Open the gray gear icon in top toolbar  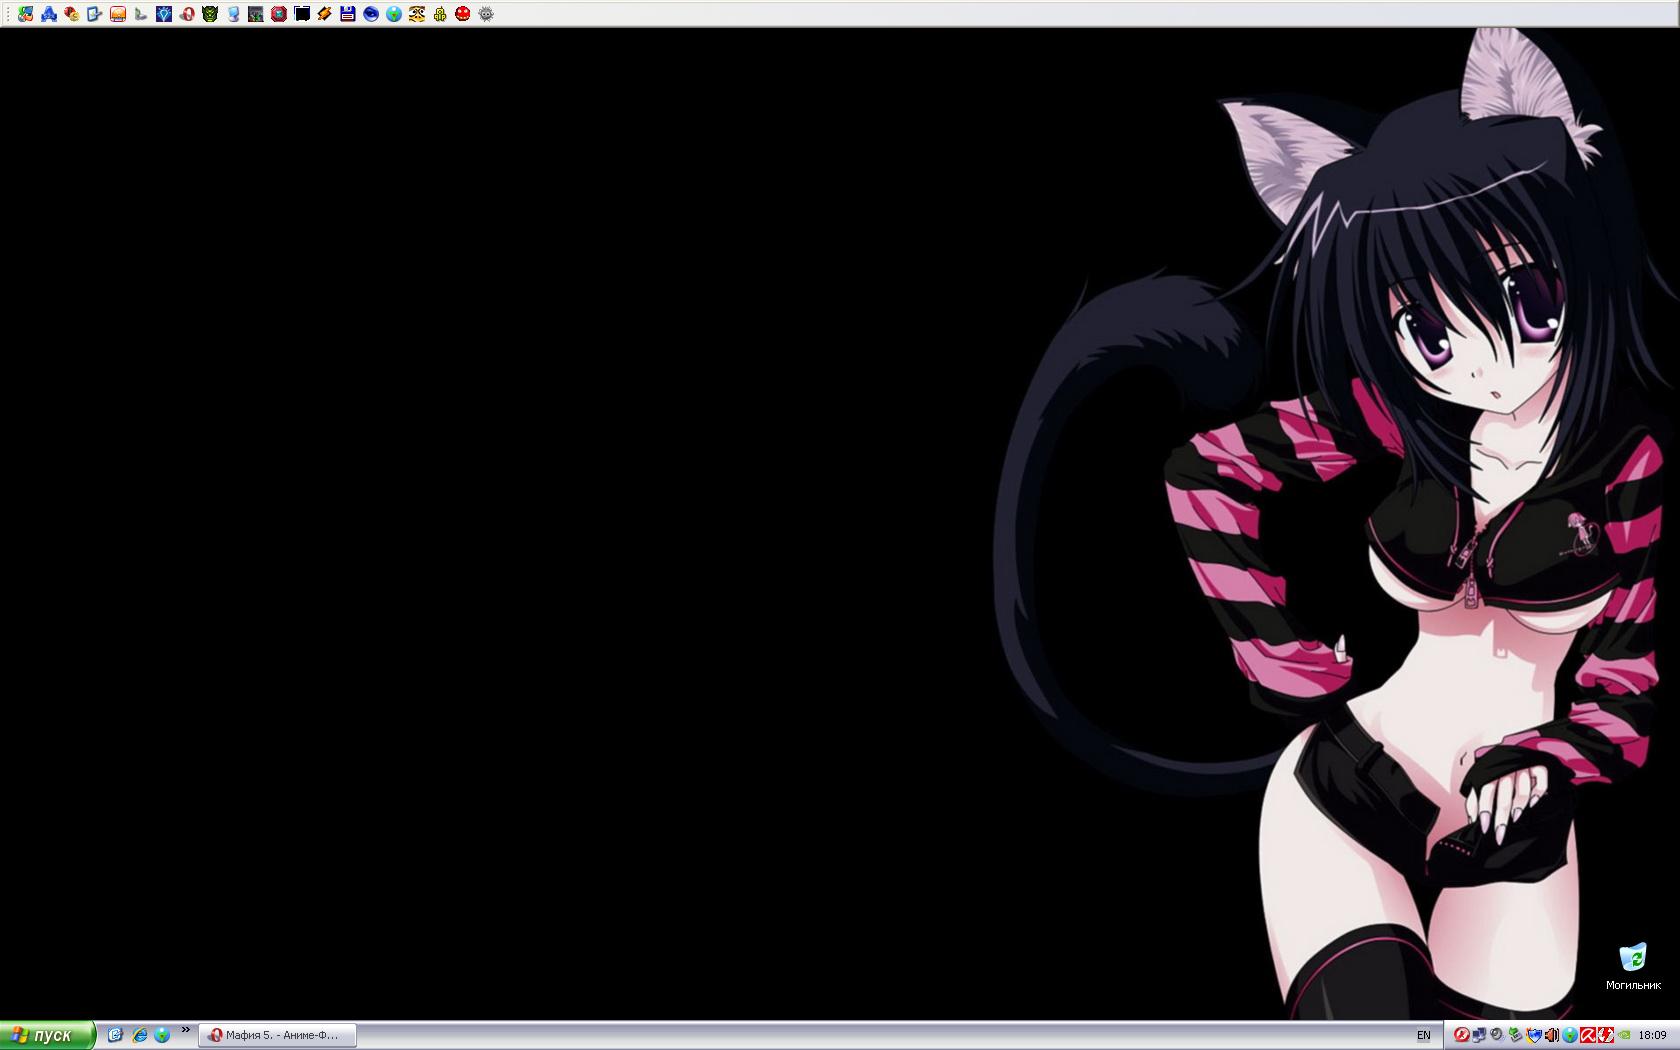pyautogui.click(x=486, y=14)
